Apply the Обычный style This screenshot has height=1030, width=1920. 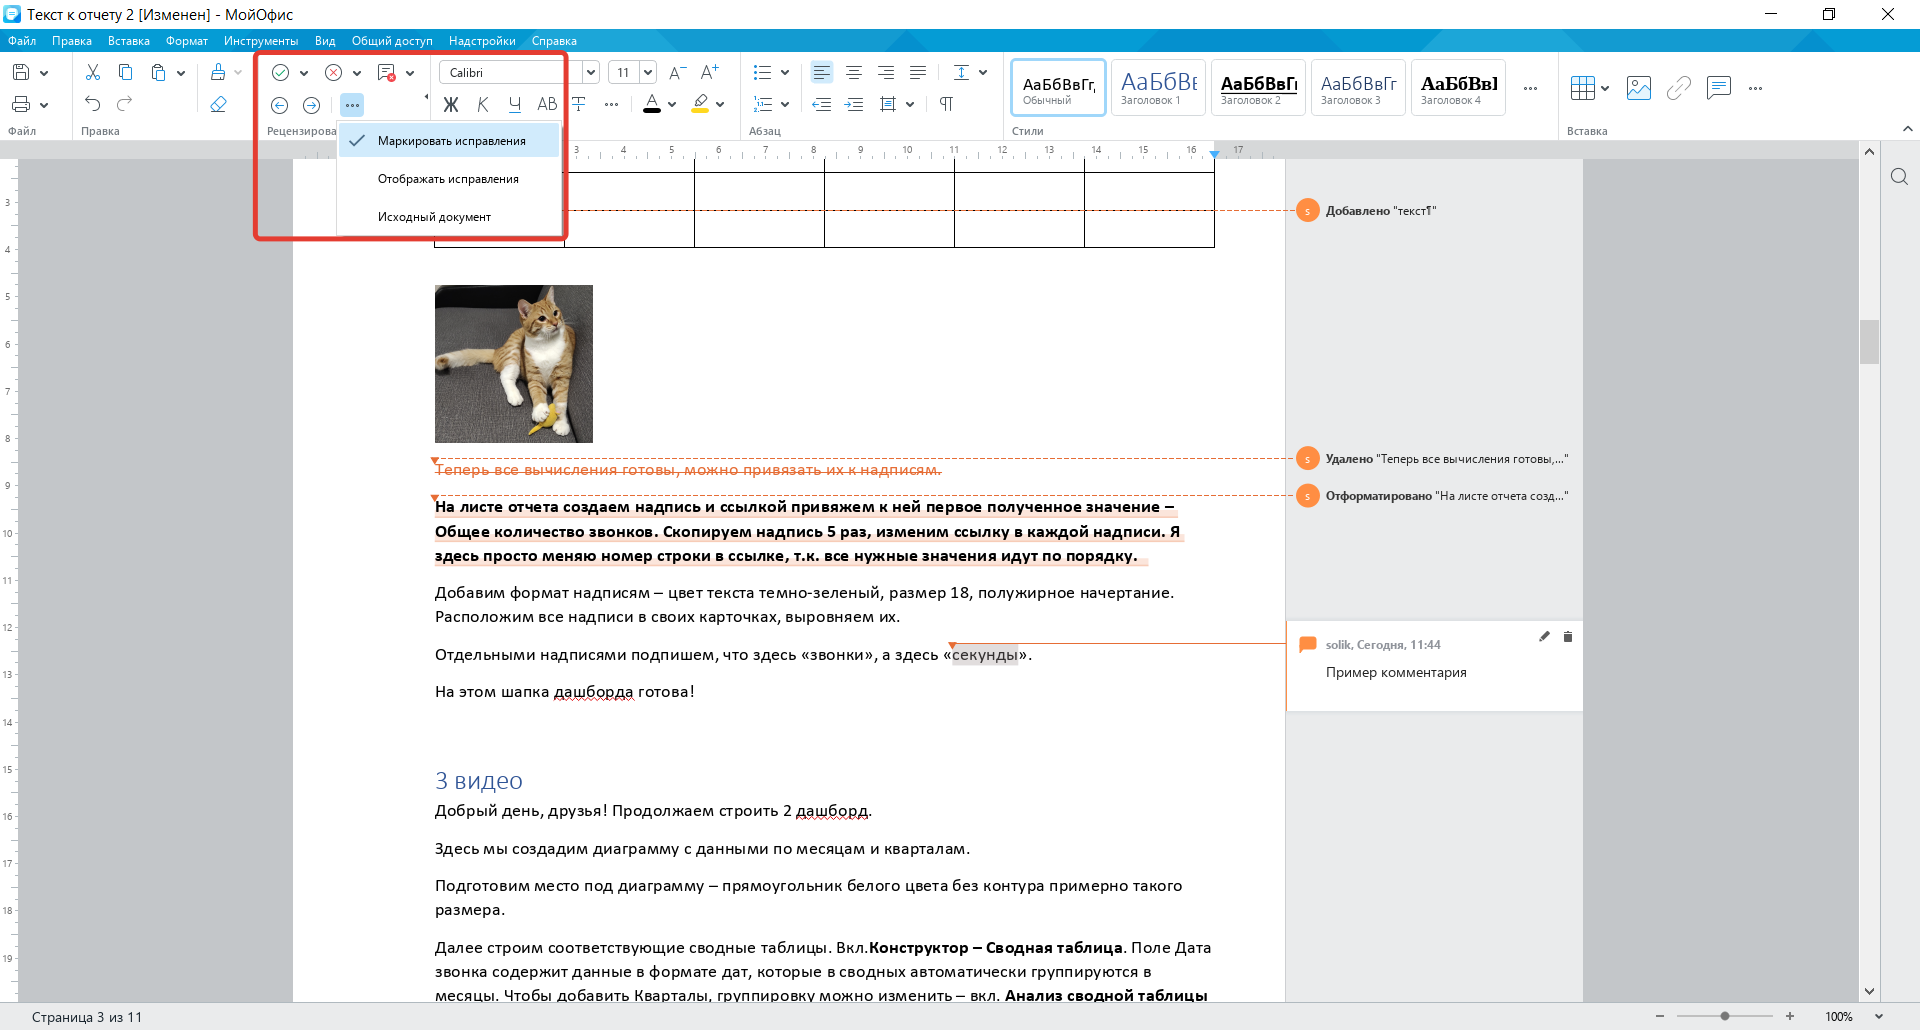1058,88
